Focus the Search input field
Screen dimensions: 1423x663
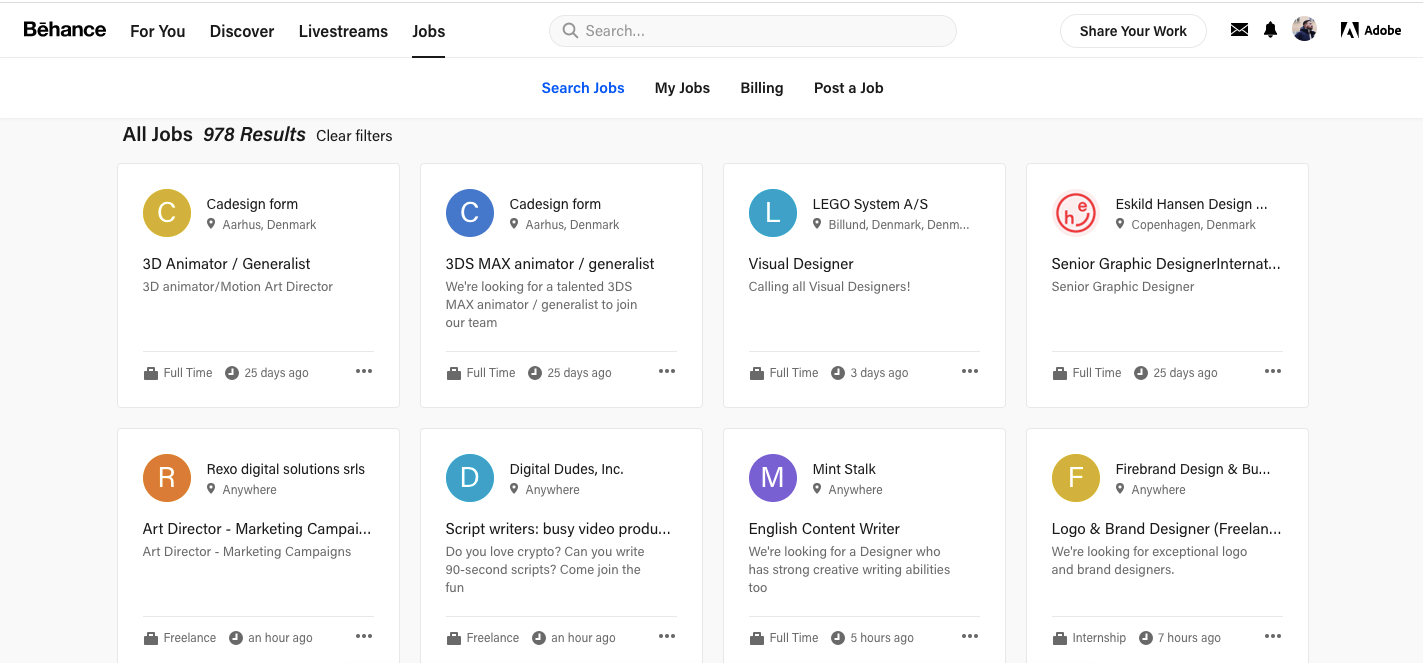760,31
